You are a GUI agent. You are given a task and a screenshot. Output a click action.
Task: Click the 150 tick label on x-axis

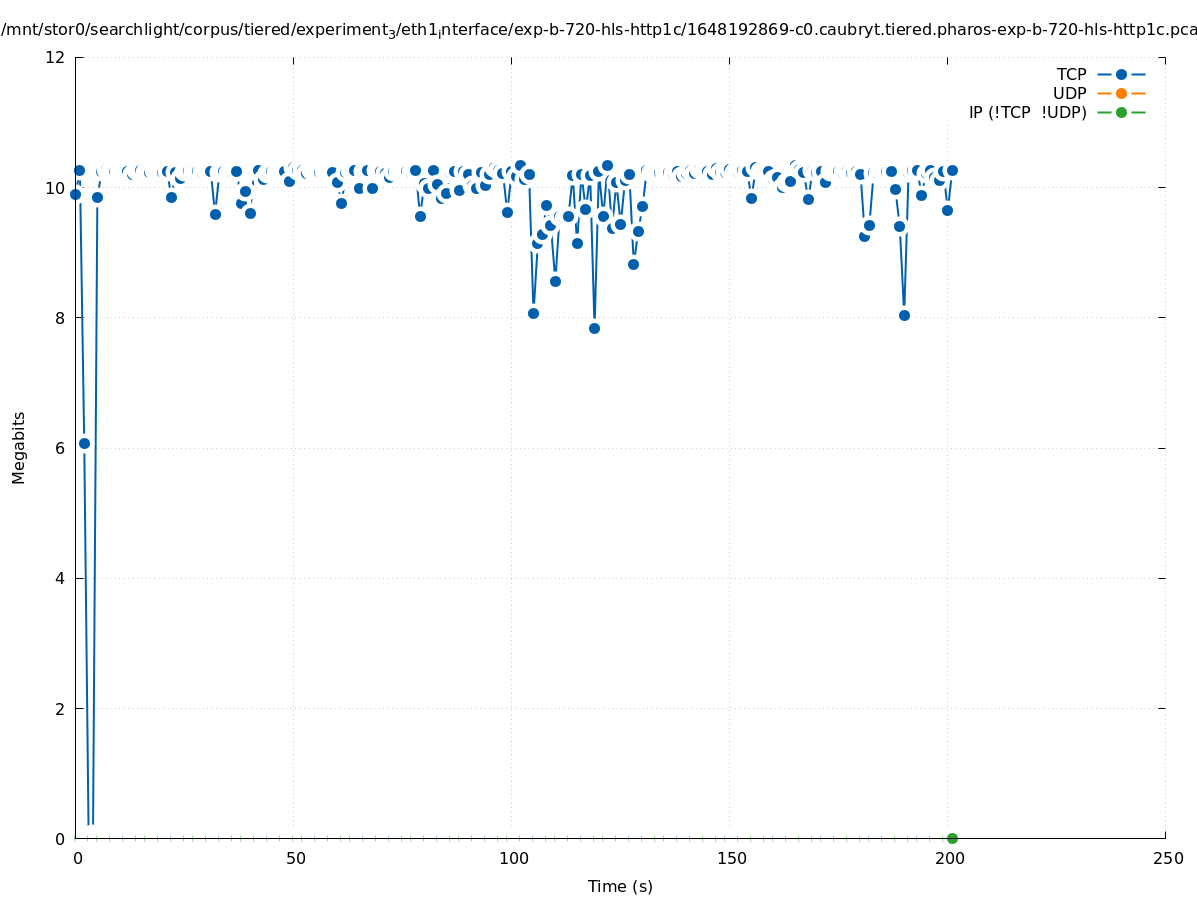(x=731, y=858)
